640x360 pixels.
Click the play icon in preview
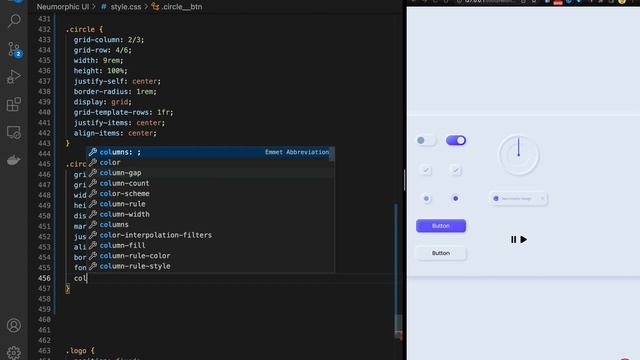524,240
